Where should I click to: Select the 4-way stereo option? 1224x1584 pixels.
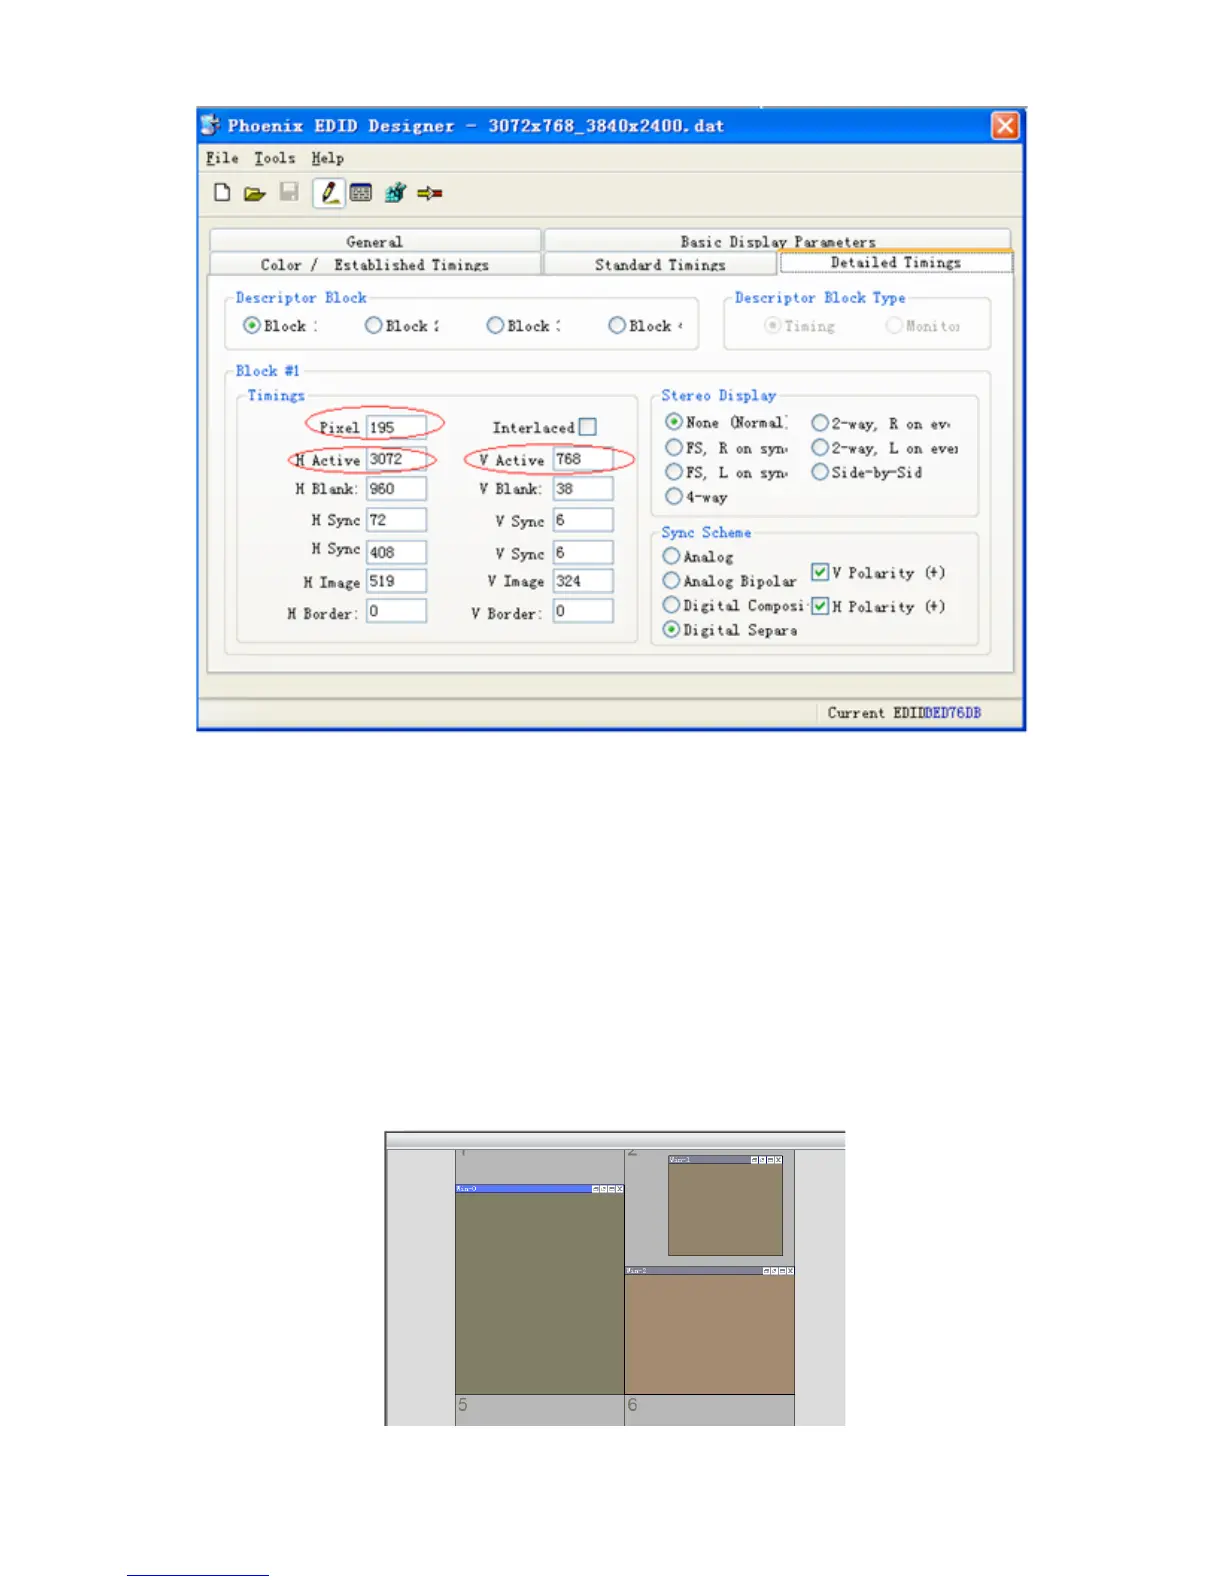pyautogui.click(x=674, y=496)
